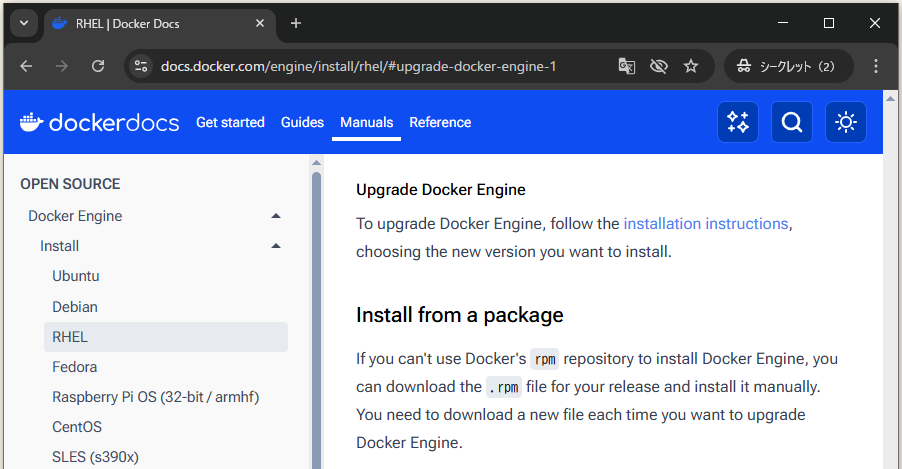Click the search magnifier icon
Image resolution: width=902 pixels, height=469 pixels.
pos(792,123)
